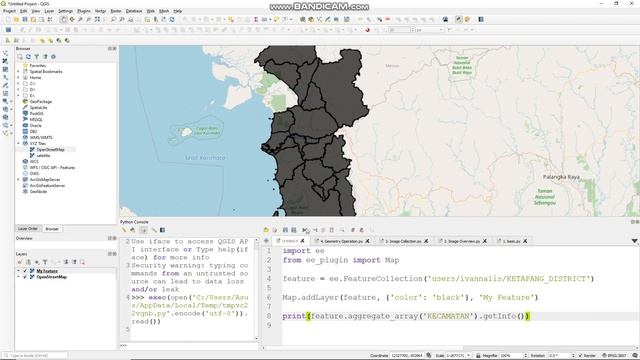This screenshot has width=640, height=360.
Task: Open the Project menu
Action: tap(9, 11)
